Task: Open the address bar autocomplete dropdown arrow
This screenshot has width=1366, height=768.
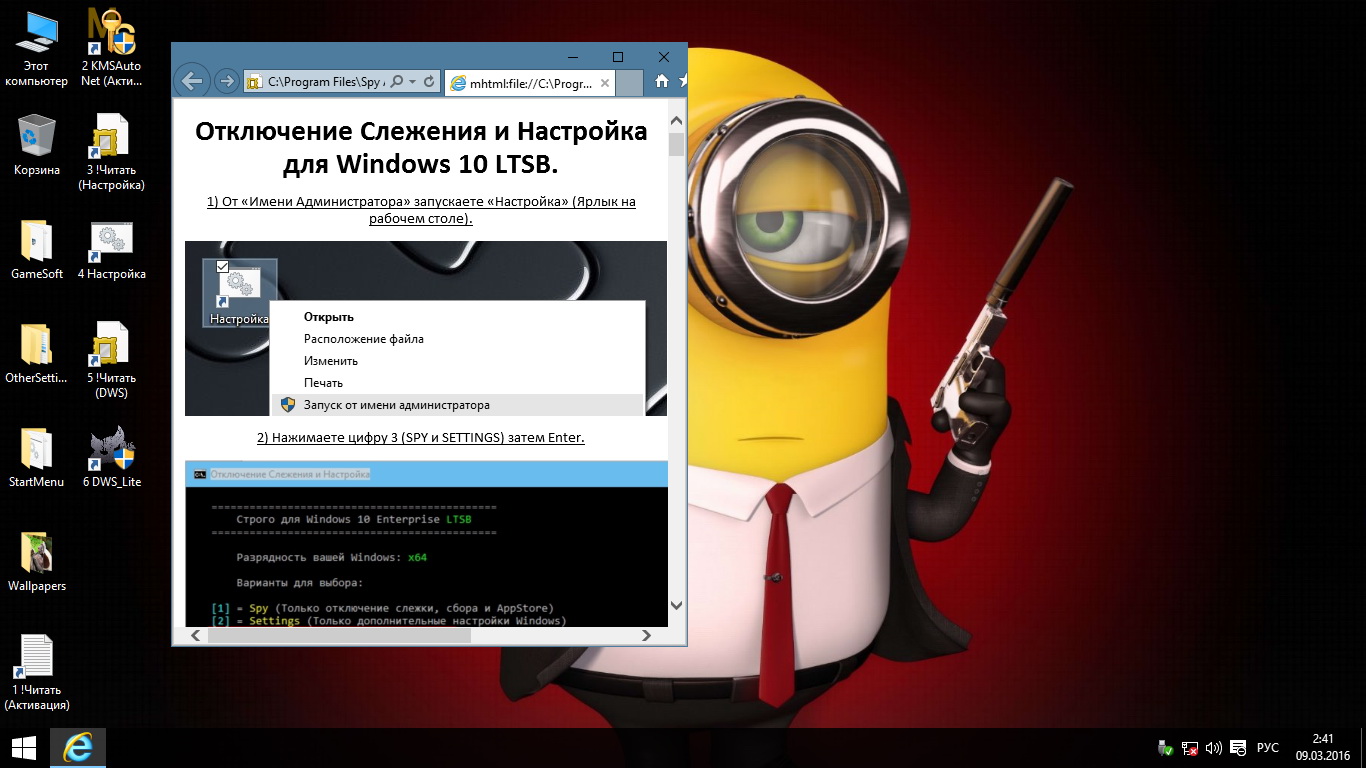Action: 412,82
